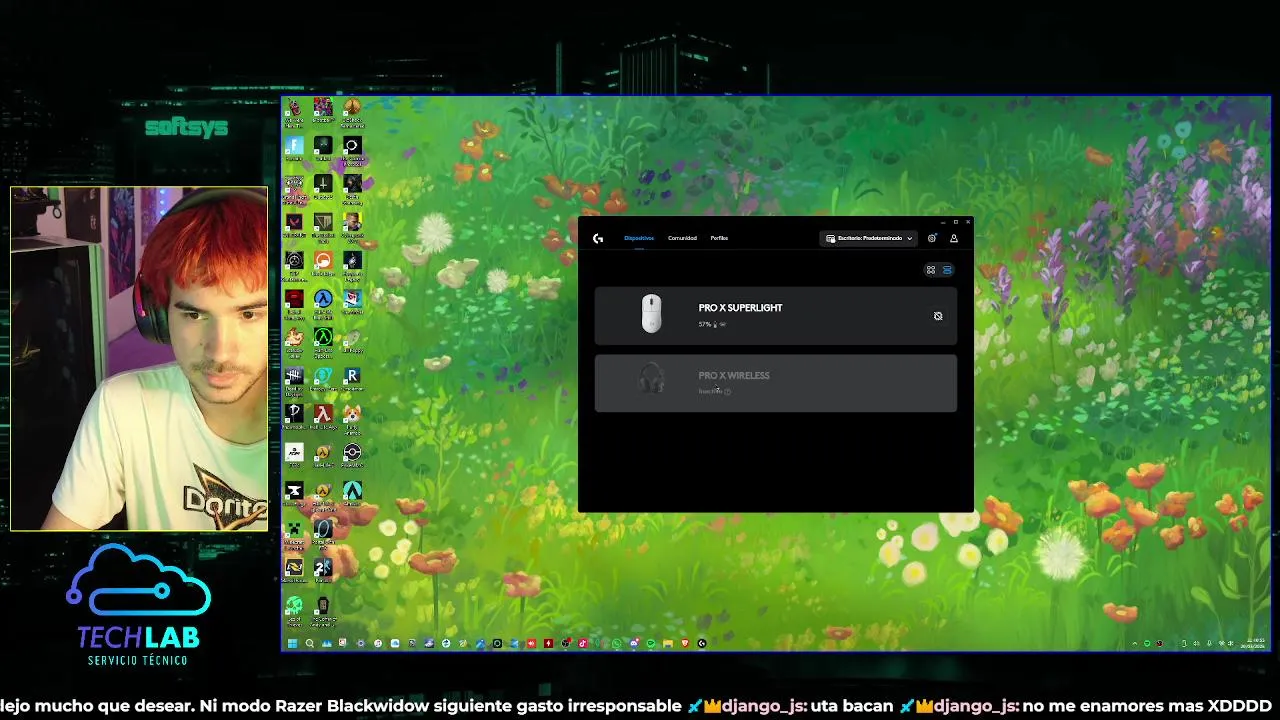
Task: Select the Valorant desktop shortcut
Action: [294, 226]
